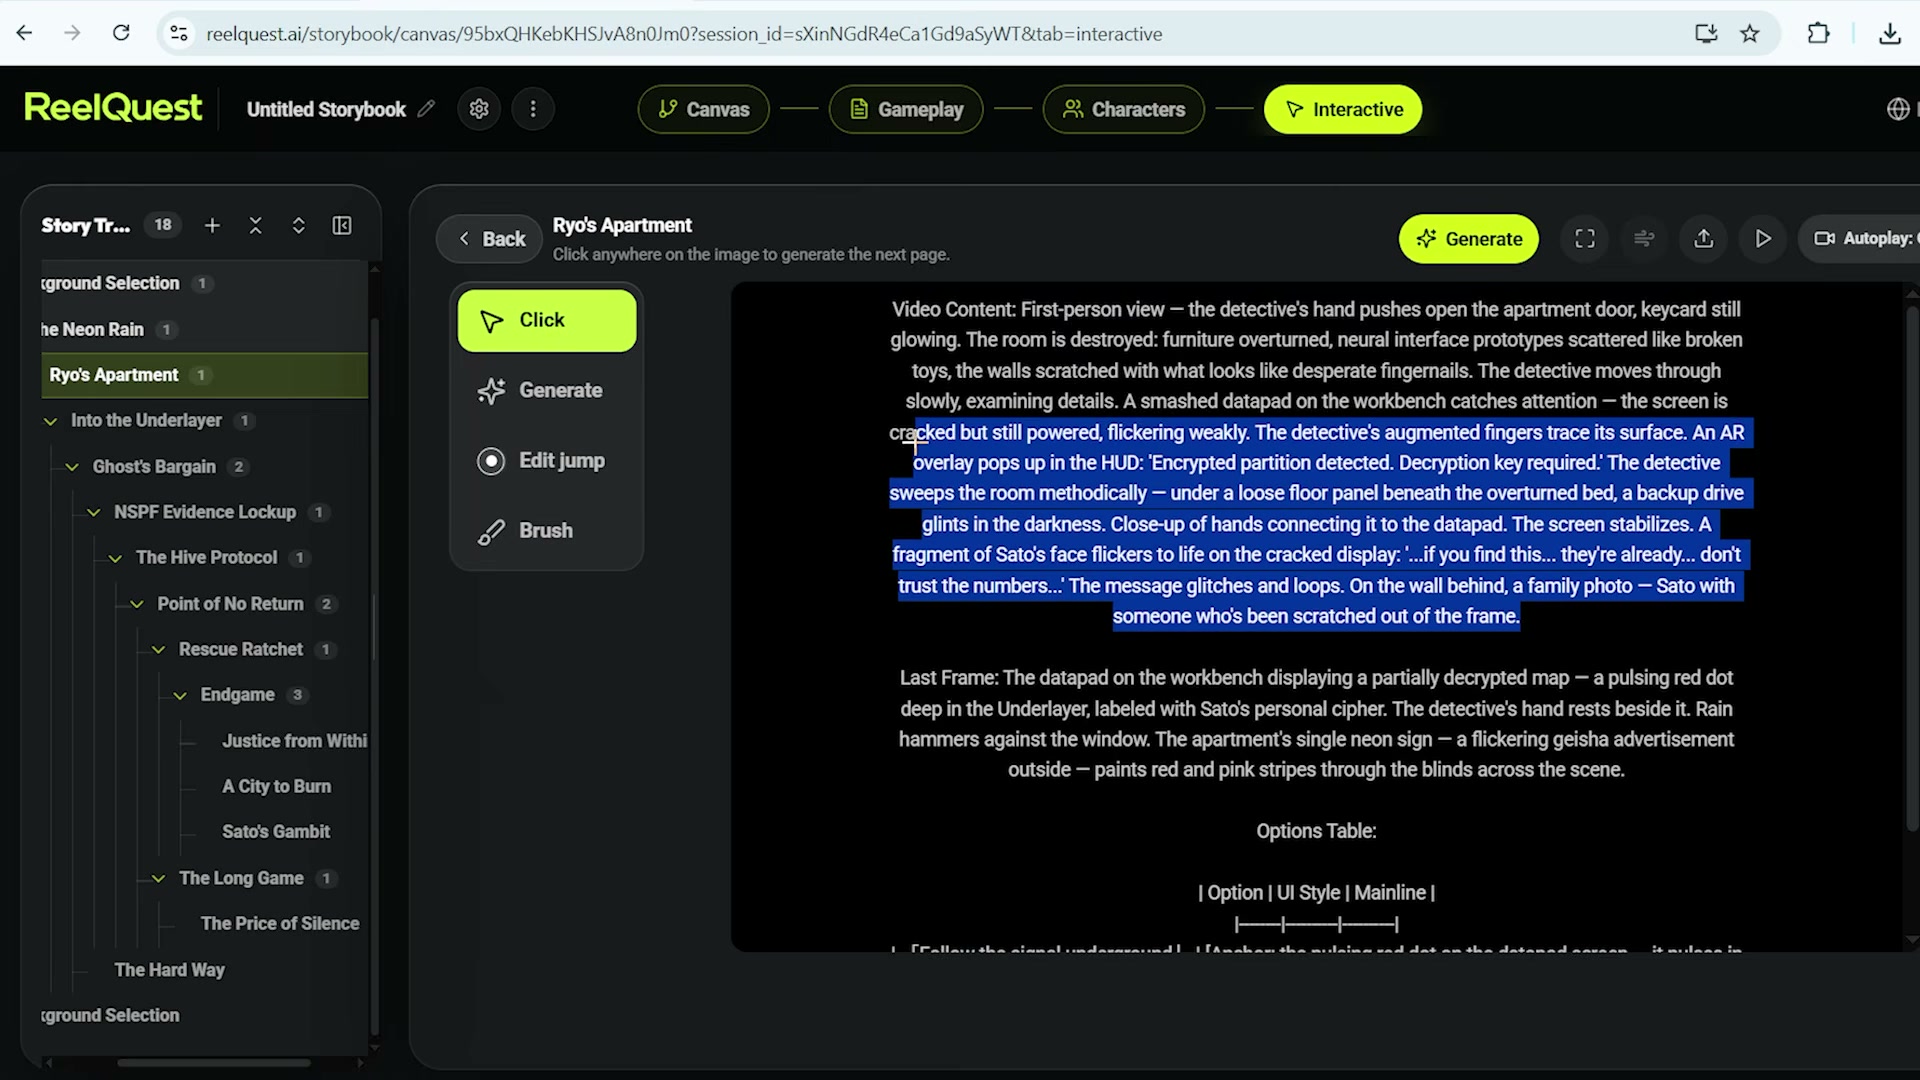Bookmark this page with the star icon
The width and height of the screenshot is (1920, 1080).
click(1749, 33)
